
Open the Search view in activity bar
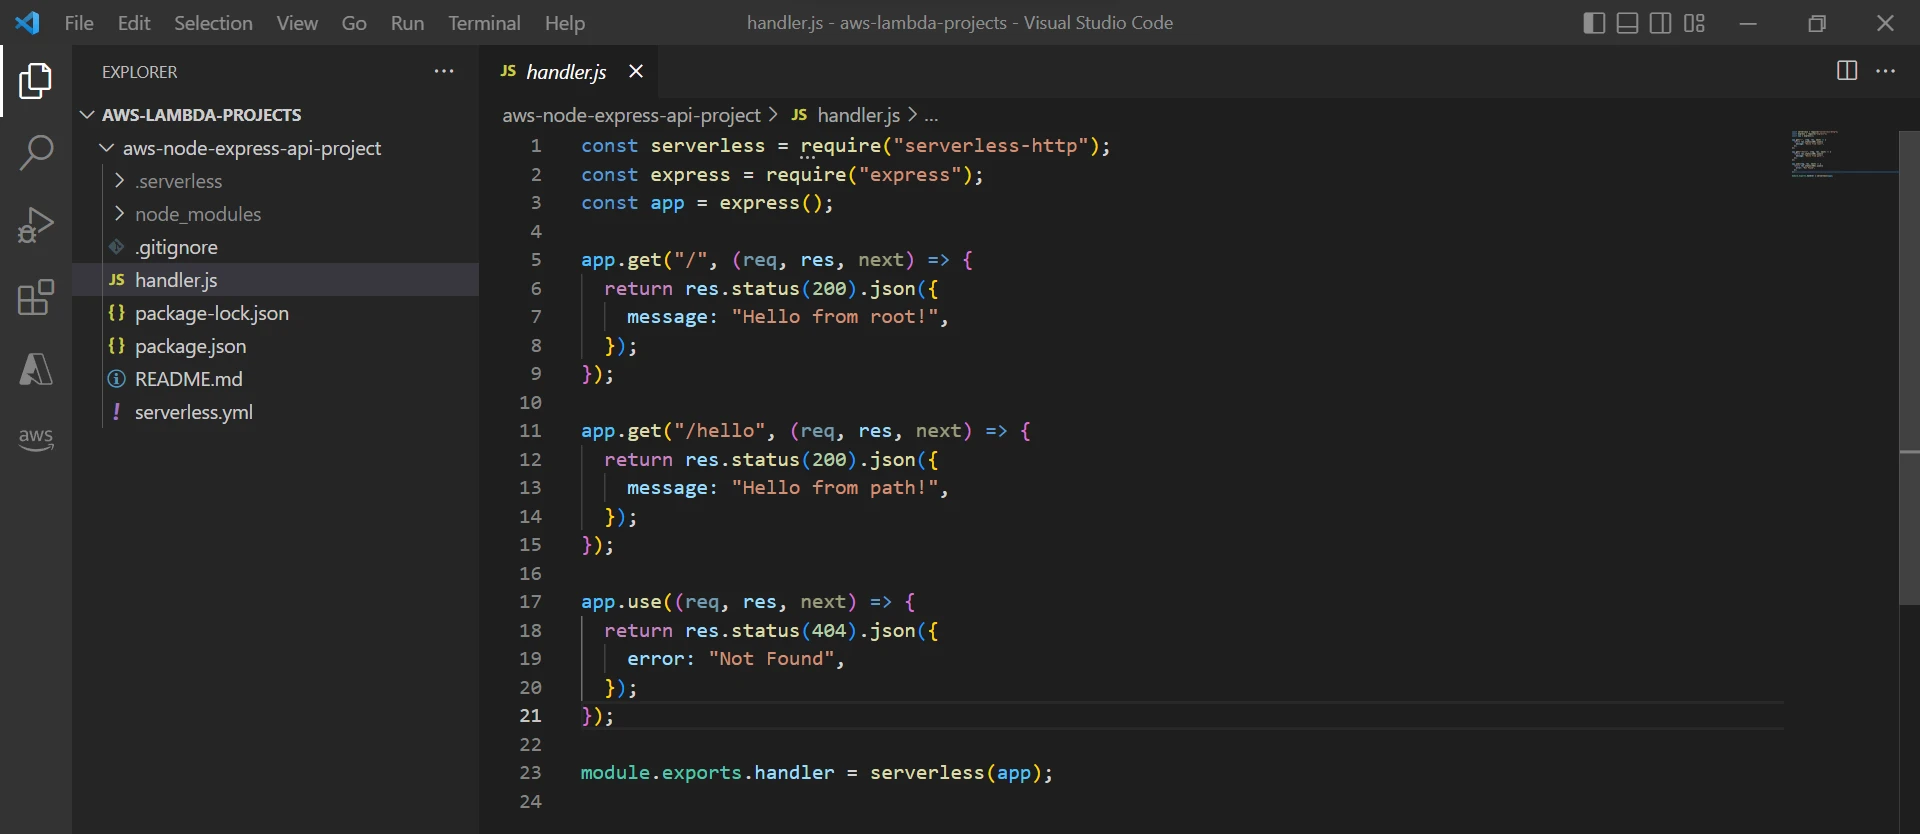pos(36,153)
